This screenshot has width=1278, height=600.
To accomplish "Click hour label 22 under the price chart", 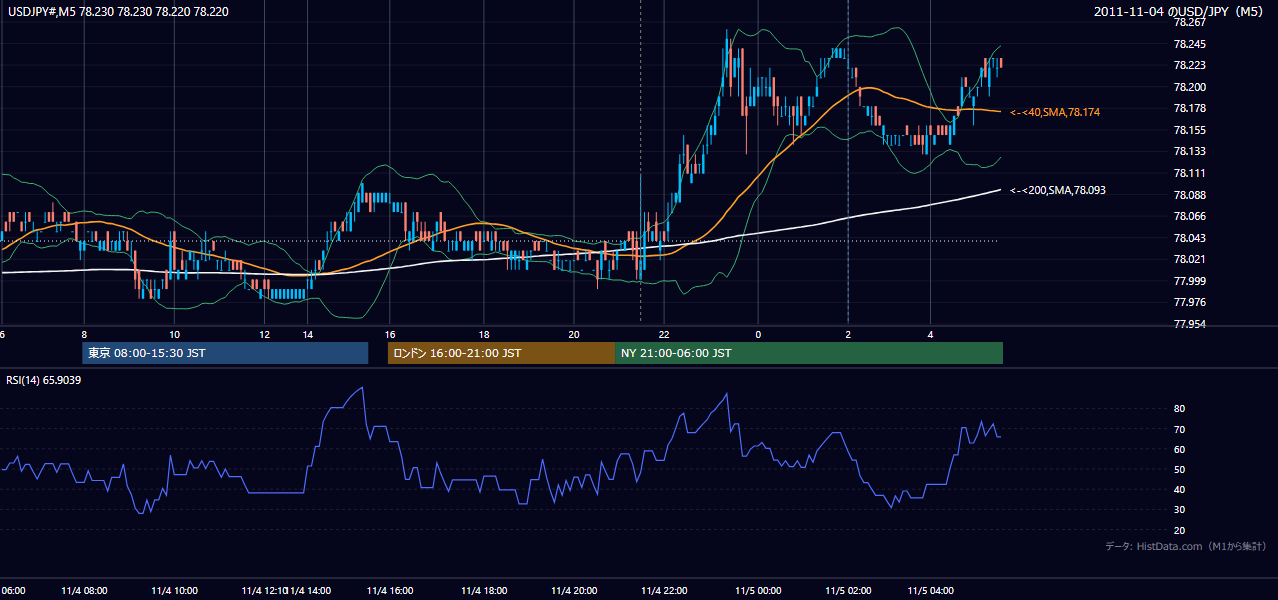I will point(664,334).
